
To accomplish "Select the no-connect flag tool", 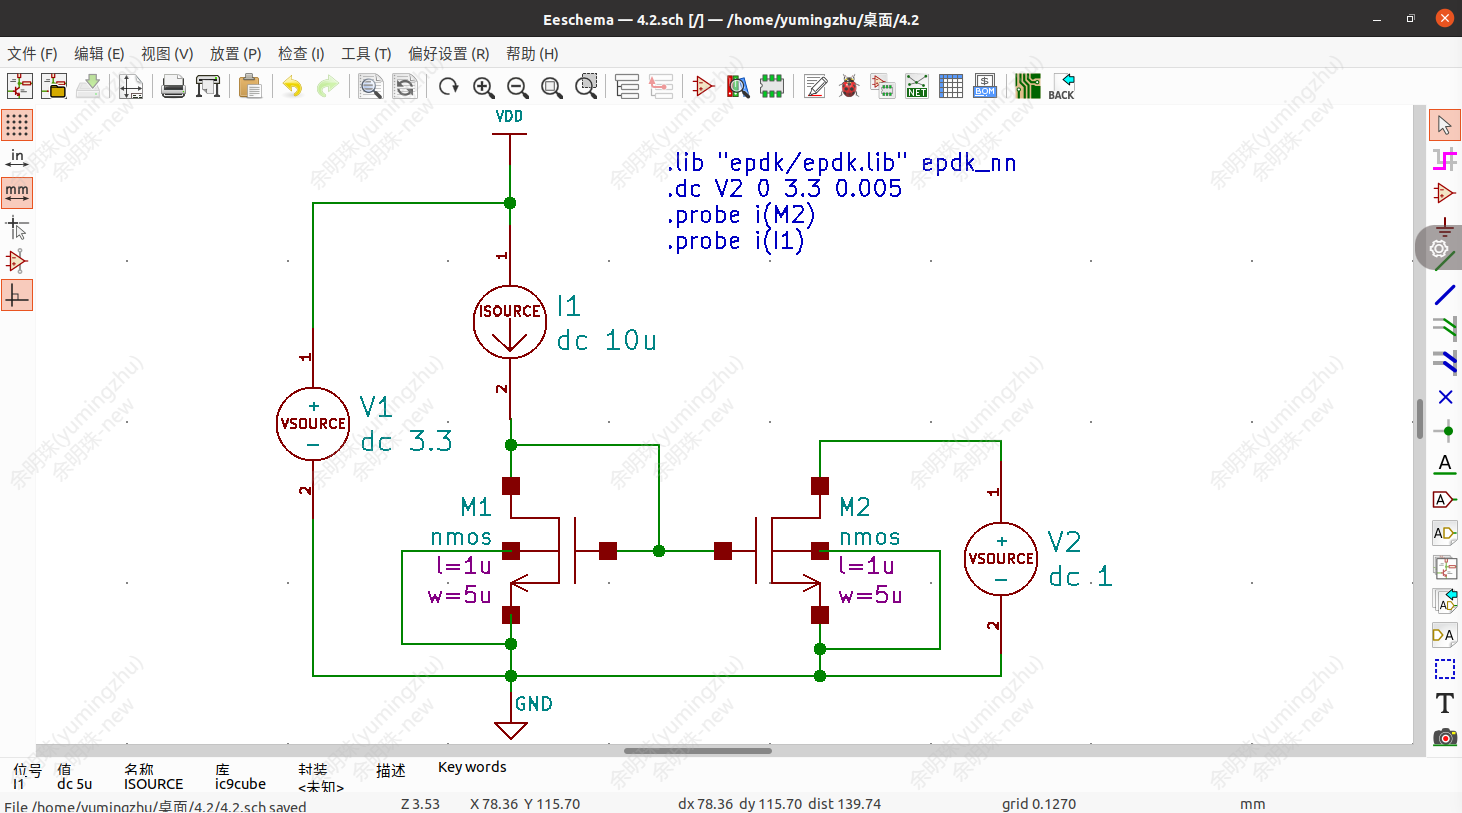I will (x=1444, y=397).
